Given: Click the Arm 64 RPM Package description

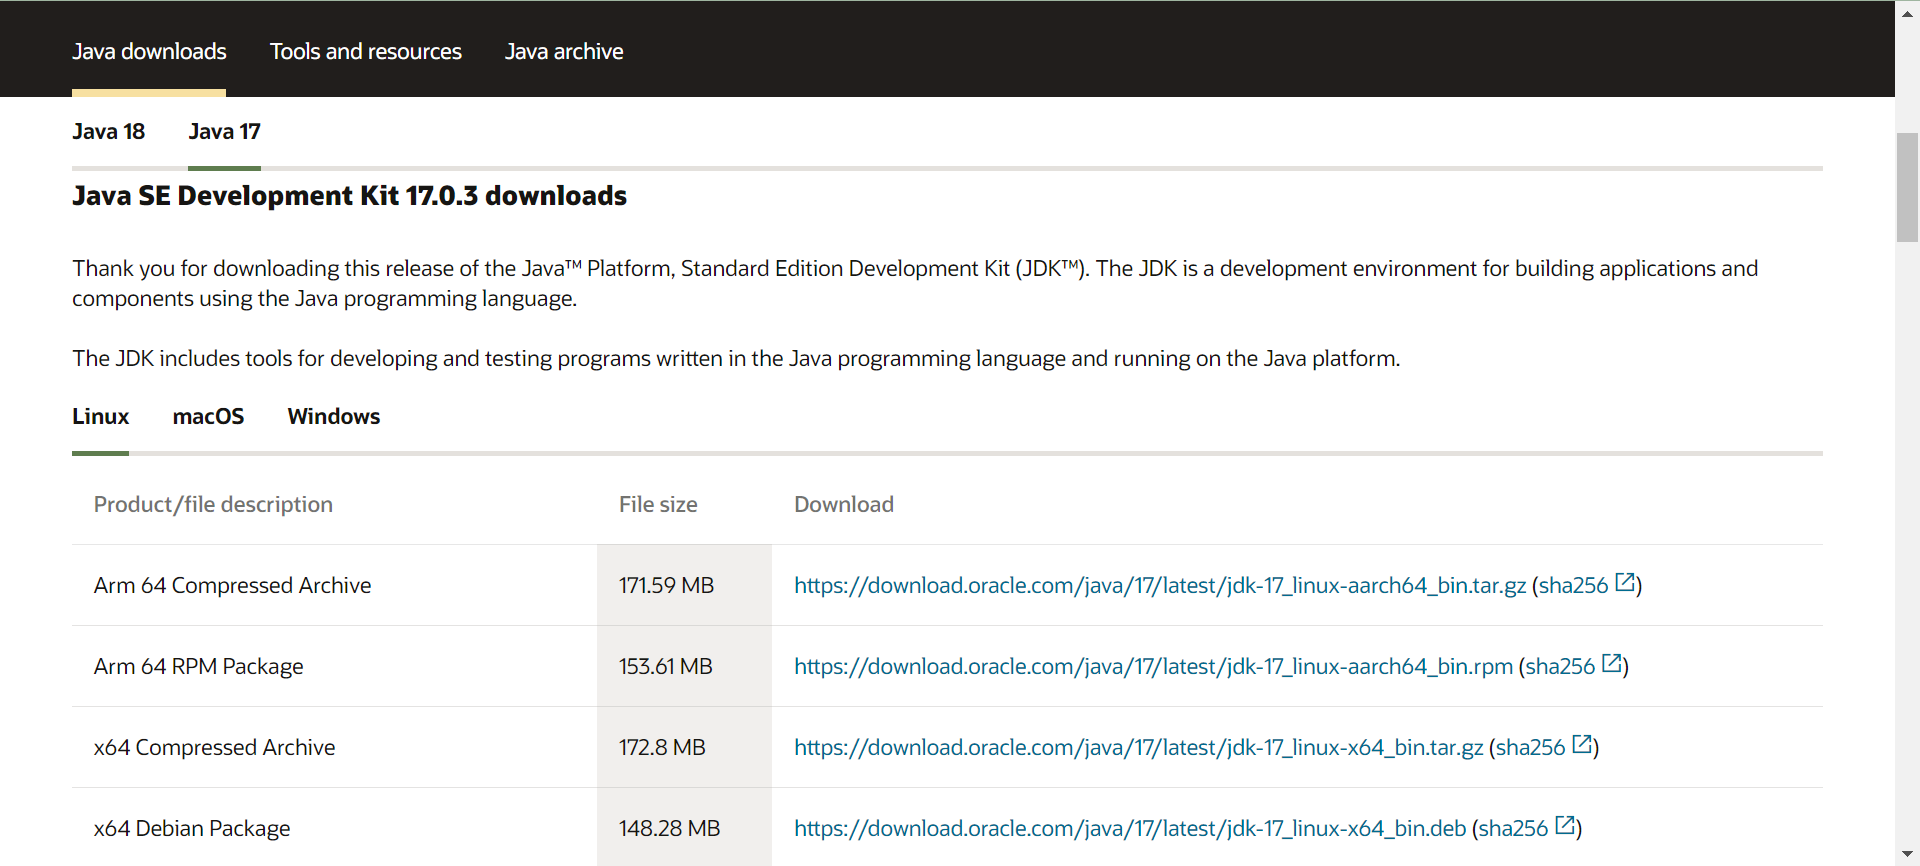Looking at the screenshot, I should [198, 666].
